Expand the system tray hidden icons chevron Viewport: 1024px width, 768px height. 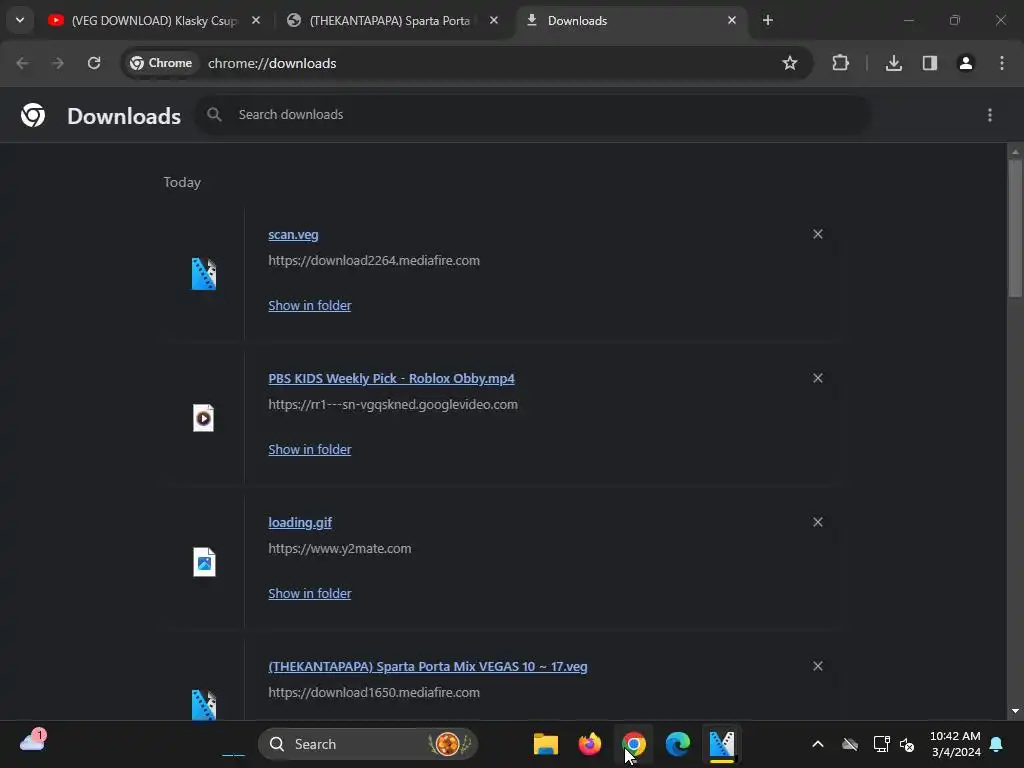[x=818, y=744]
